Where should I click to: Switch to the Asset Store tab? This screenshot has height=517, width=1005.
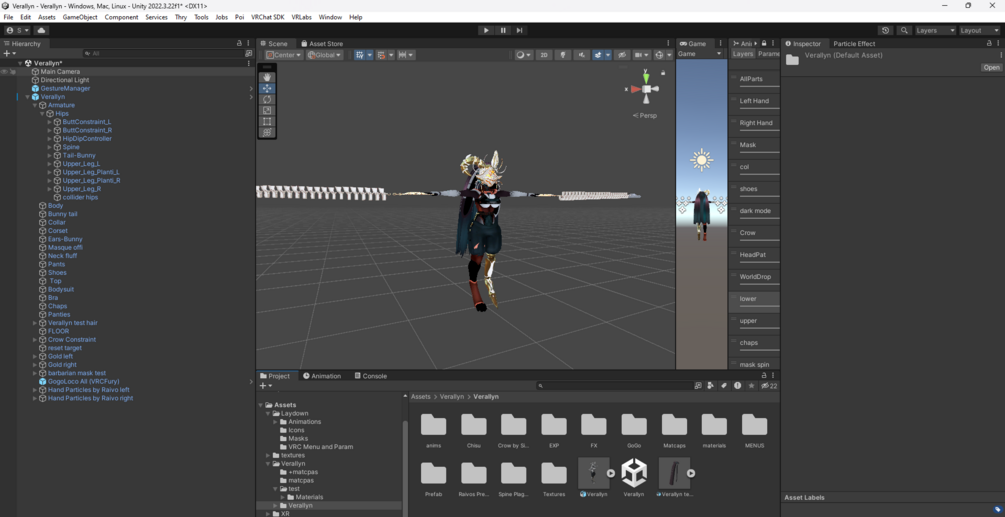[321, 44]
